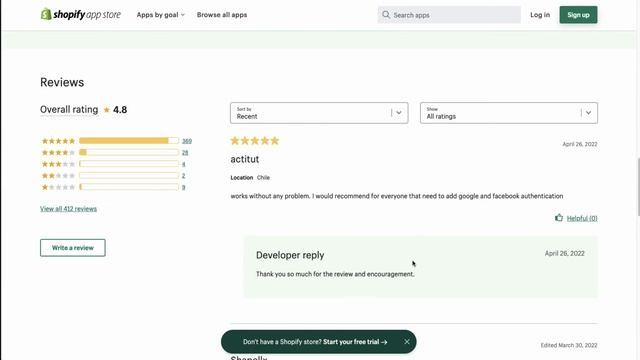Click the one-star rating bar
Screen dimensions: 640x360
pyautogui.click(x=129, y=187)
